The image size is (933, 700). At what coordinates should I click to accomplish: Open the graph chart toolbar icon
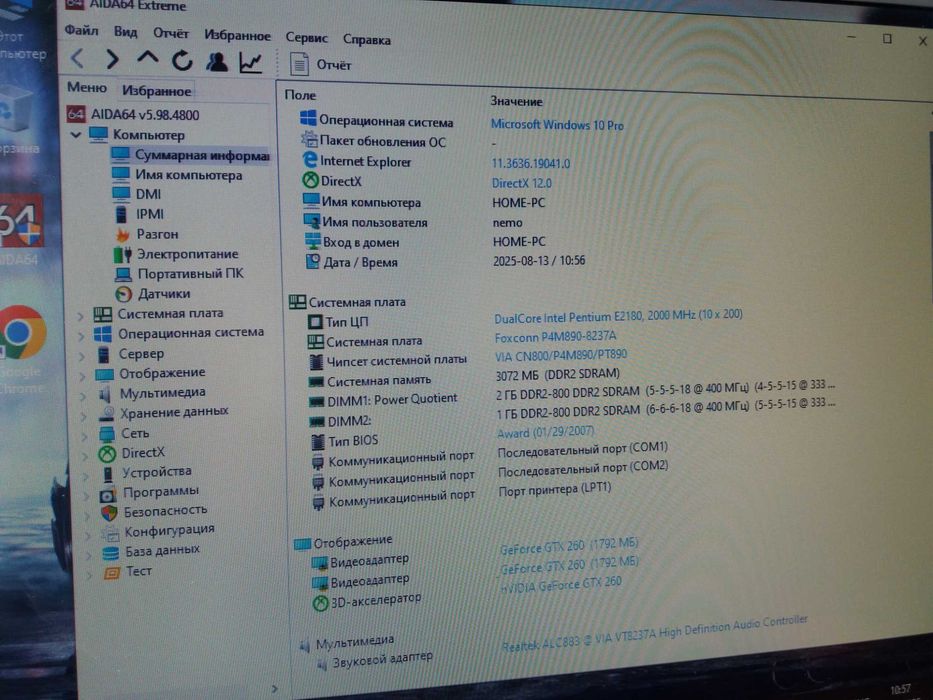coord(251,62)
